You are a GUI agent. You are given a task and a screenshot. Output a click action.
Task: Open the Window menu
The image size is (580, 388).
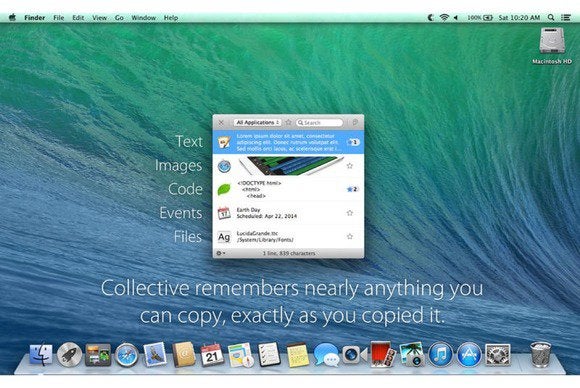click(144, 17)
